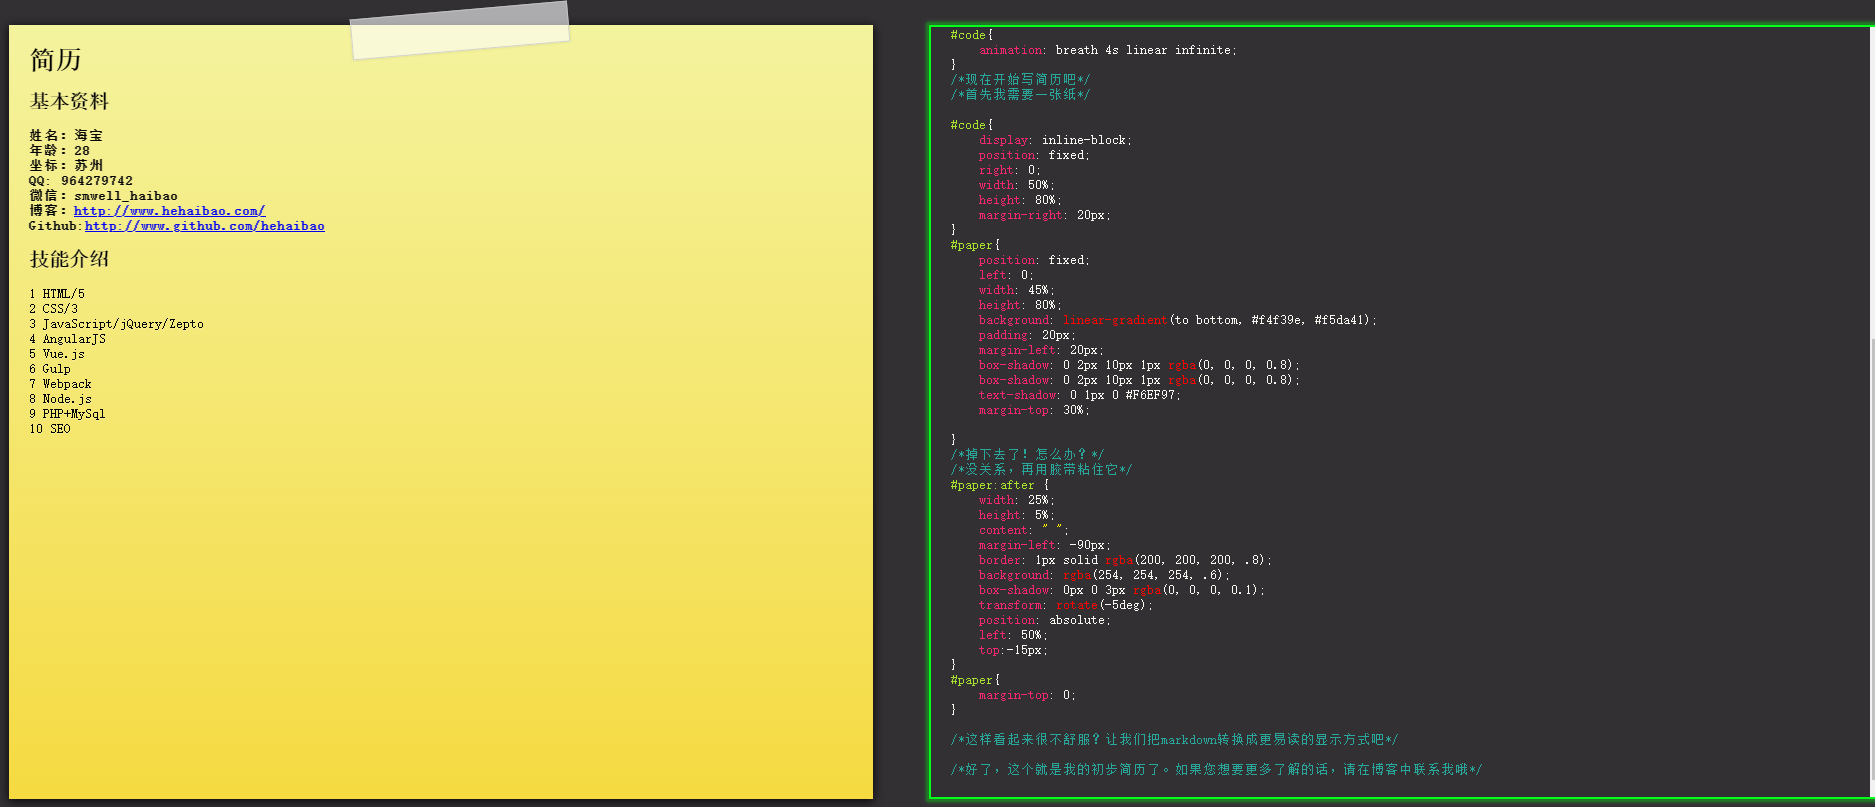Viewport: 1875px width, 807px height.
Task: Click the "技能介绍" section heading
Action: click(x=69, y=259)
